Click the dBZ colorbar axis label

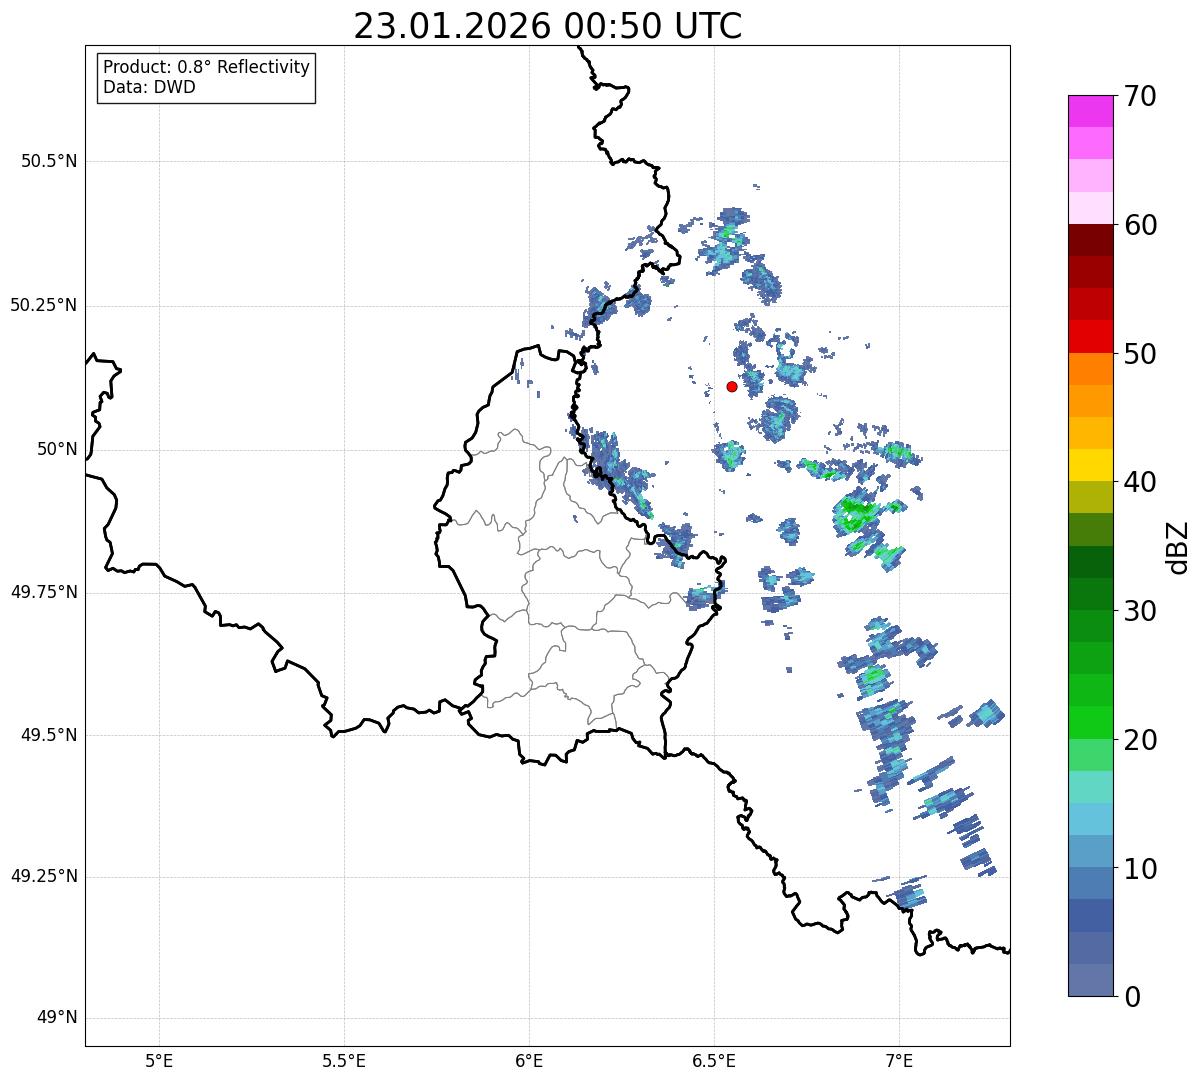[x=1178, y=547]
